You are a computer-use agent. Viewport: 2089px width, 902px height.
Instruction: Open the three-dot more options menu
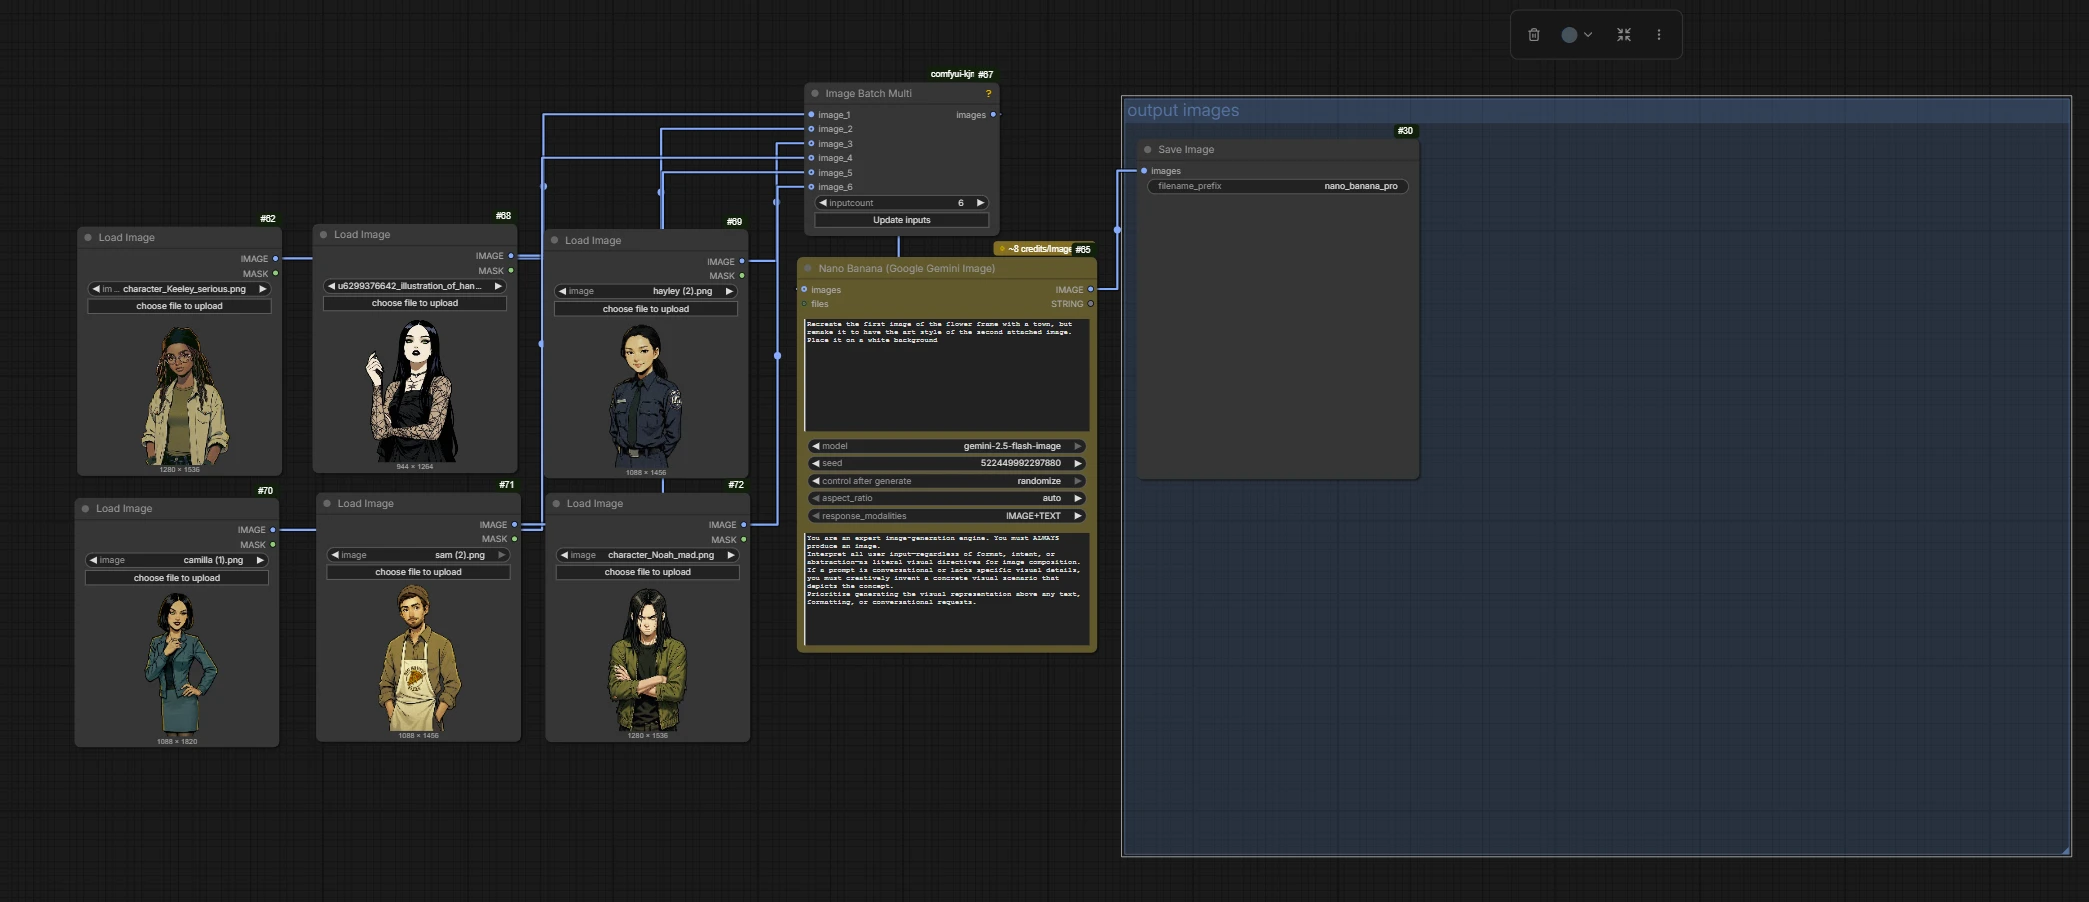tap(1658, 35)
